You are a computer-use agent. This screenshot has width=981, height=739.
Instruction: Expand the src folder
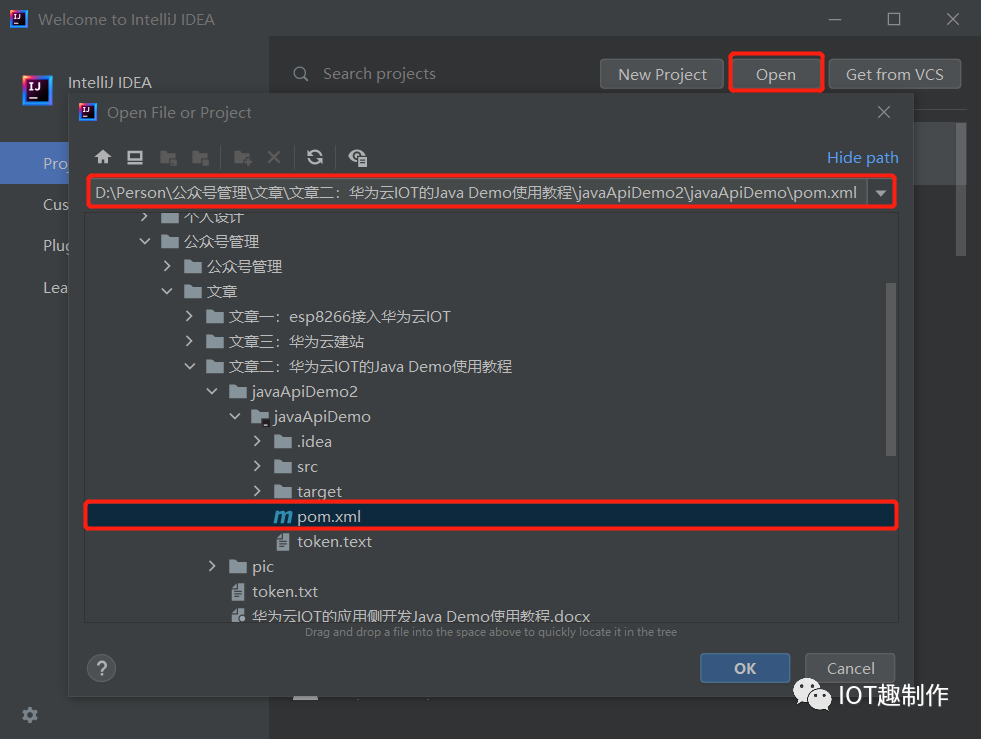(258, 466)
